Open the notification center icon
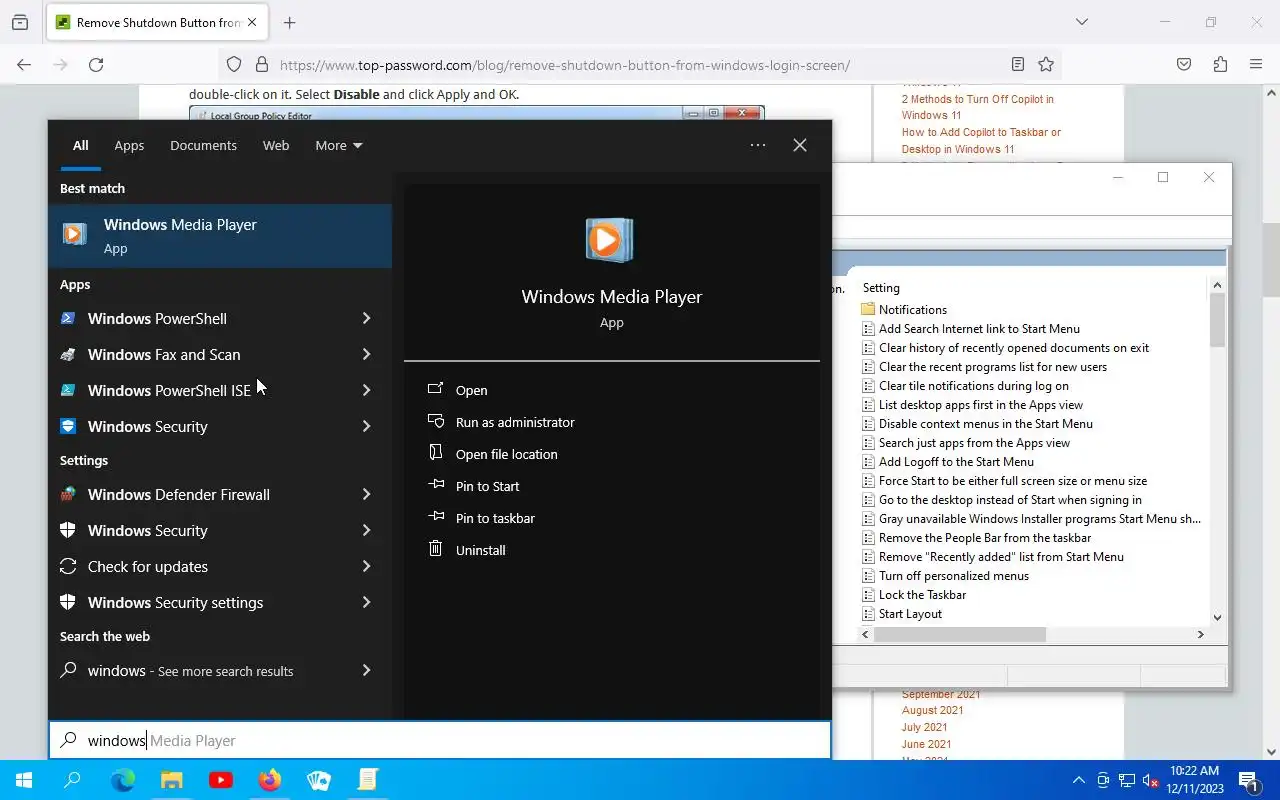 click(x=1248, y=780)
